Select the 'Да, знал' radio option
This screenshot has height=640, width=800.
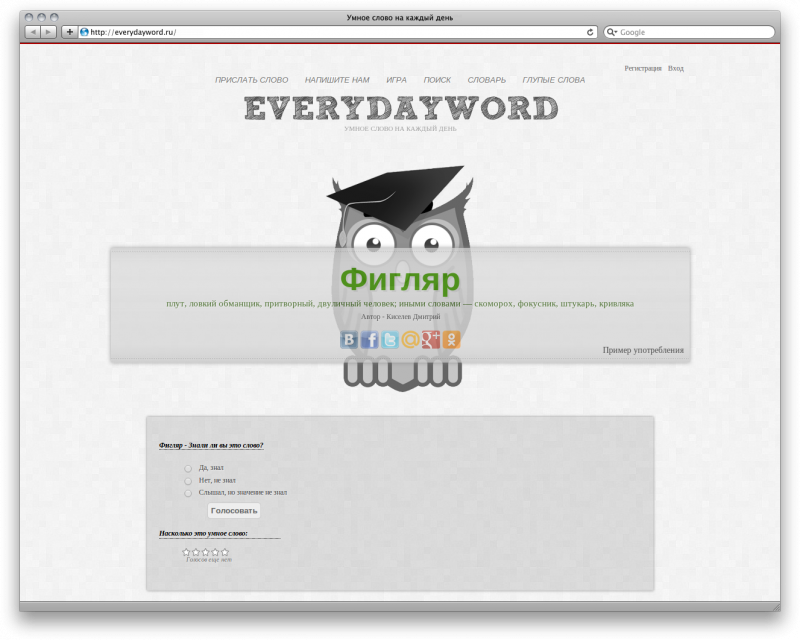coord(188,469)
